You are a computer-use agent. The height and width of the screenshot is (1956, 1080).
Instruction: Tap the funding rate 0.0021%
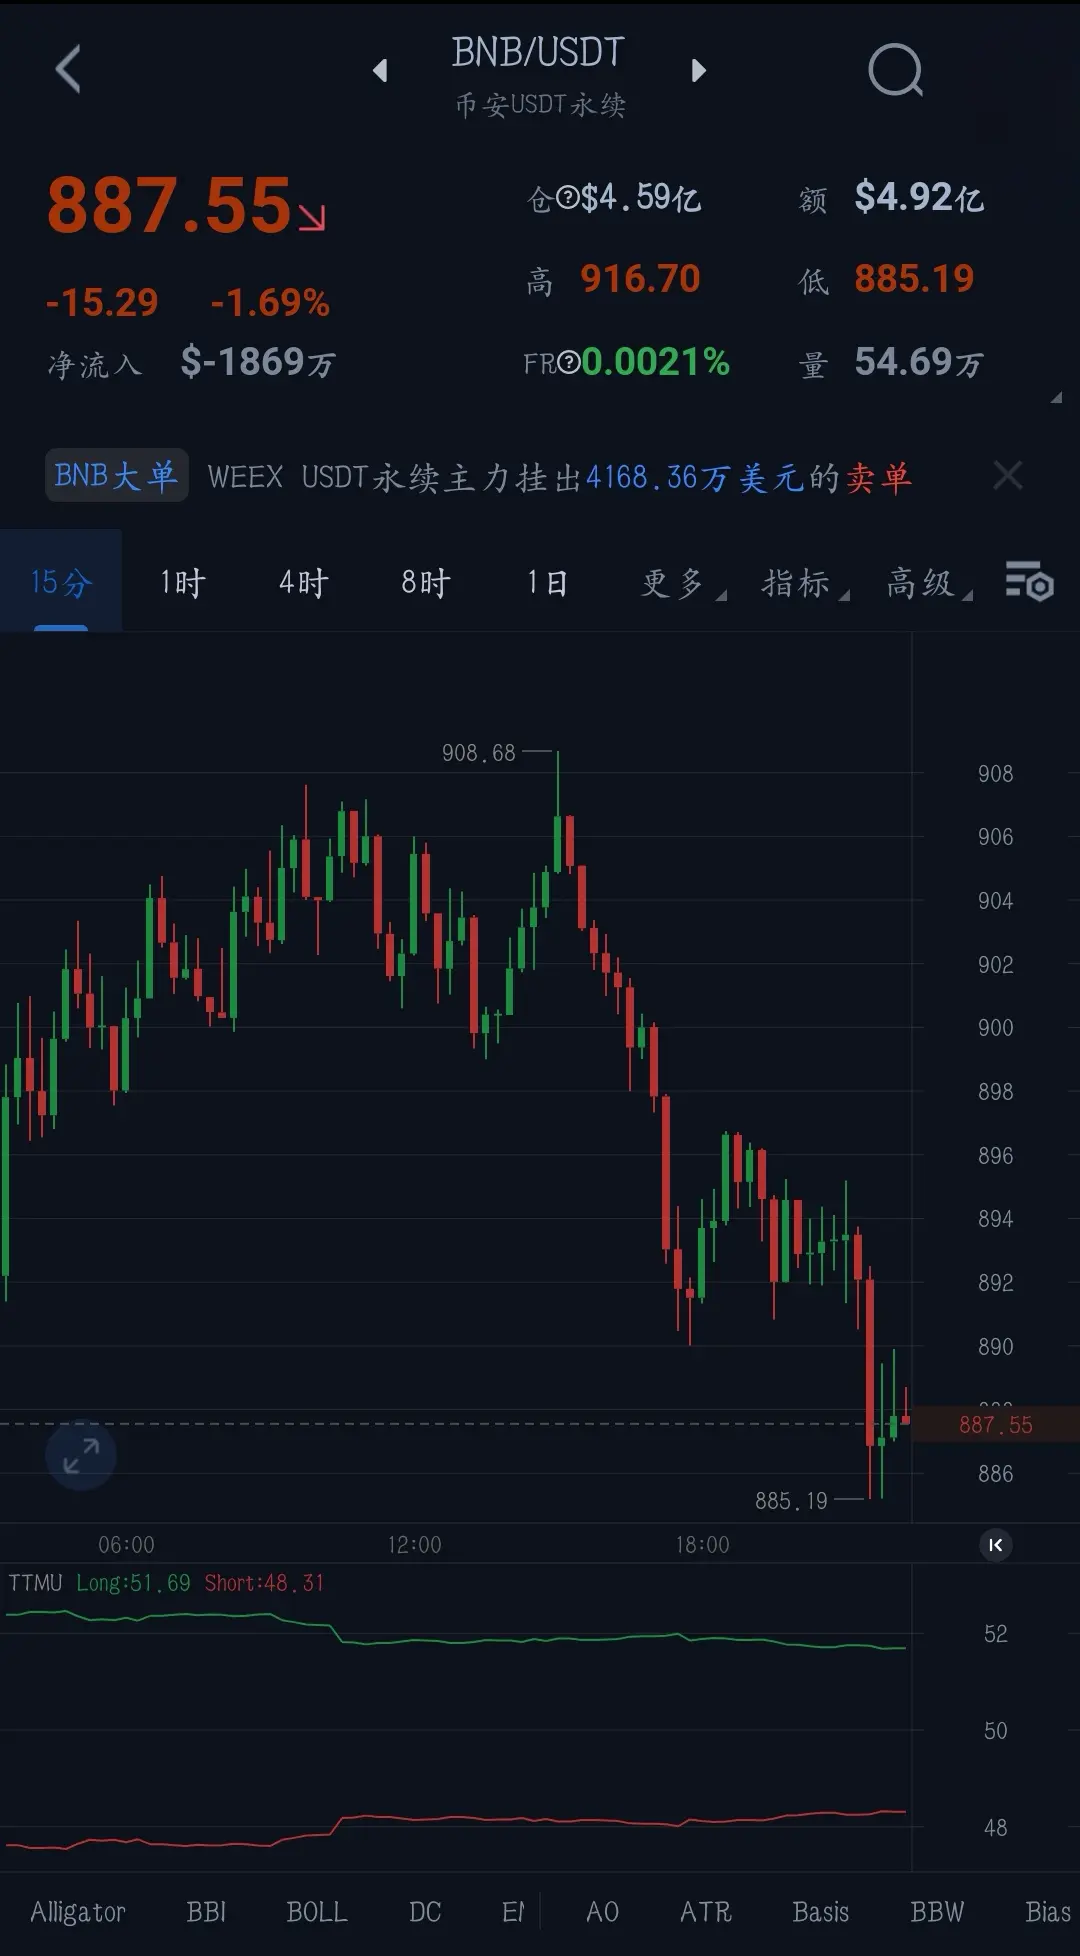tap(656, 362)
